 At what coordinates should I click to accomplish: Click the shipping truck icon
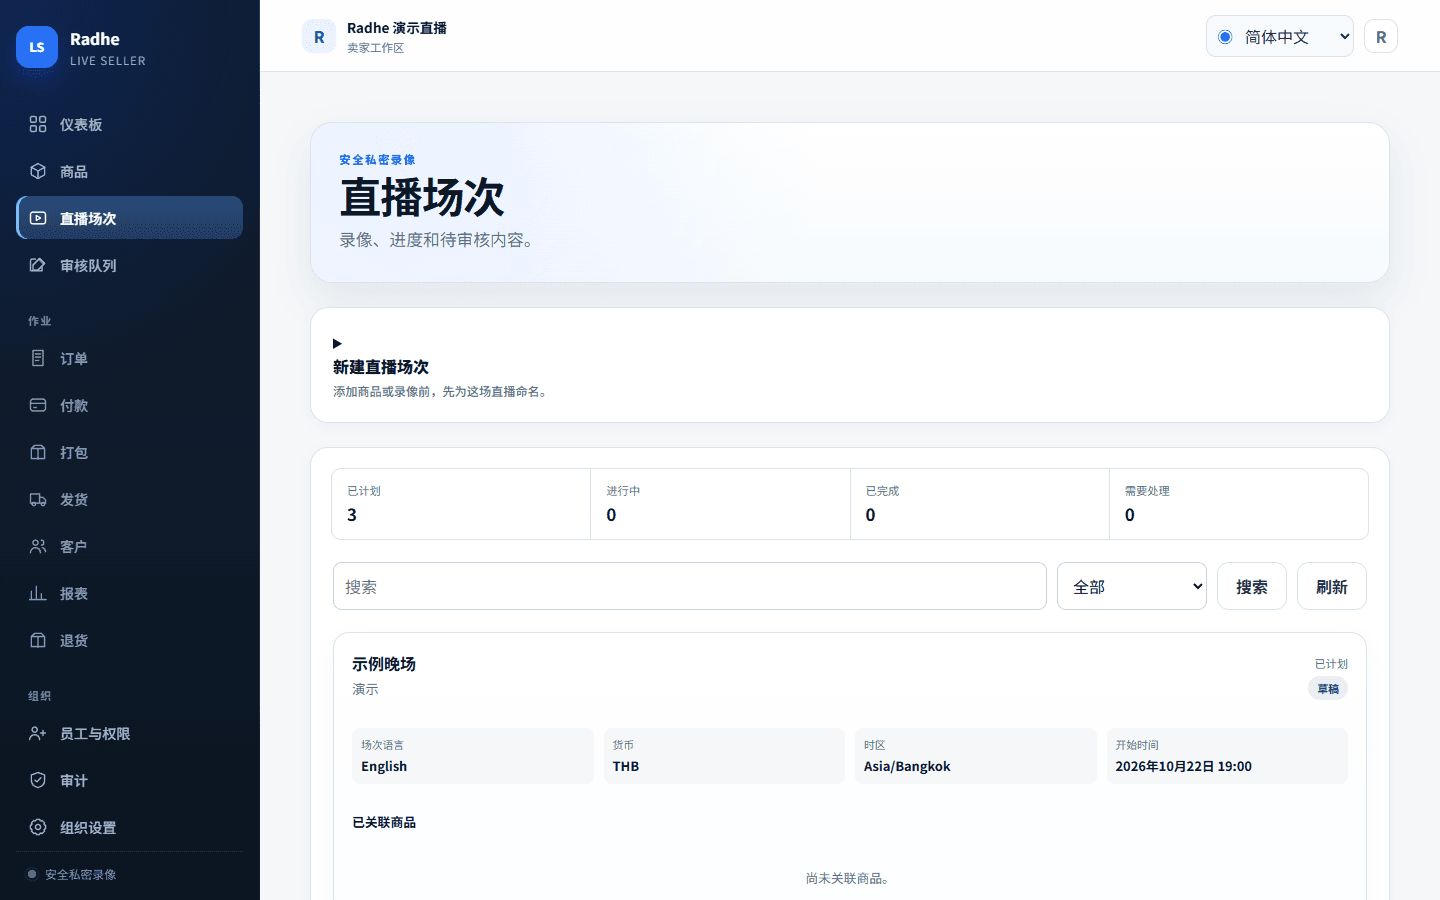coord(38,499)
